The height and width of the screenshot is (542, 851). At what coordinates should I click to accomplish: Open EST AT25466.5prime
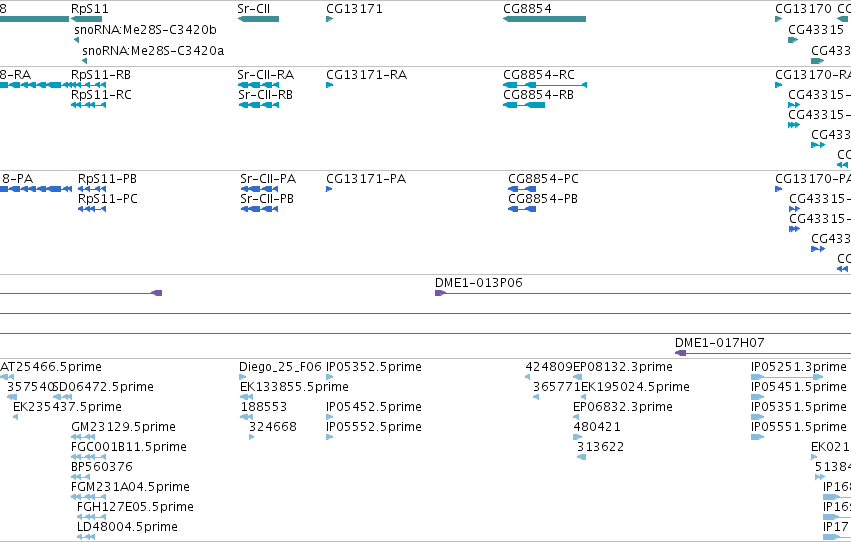coord(50,367)
